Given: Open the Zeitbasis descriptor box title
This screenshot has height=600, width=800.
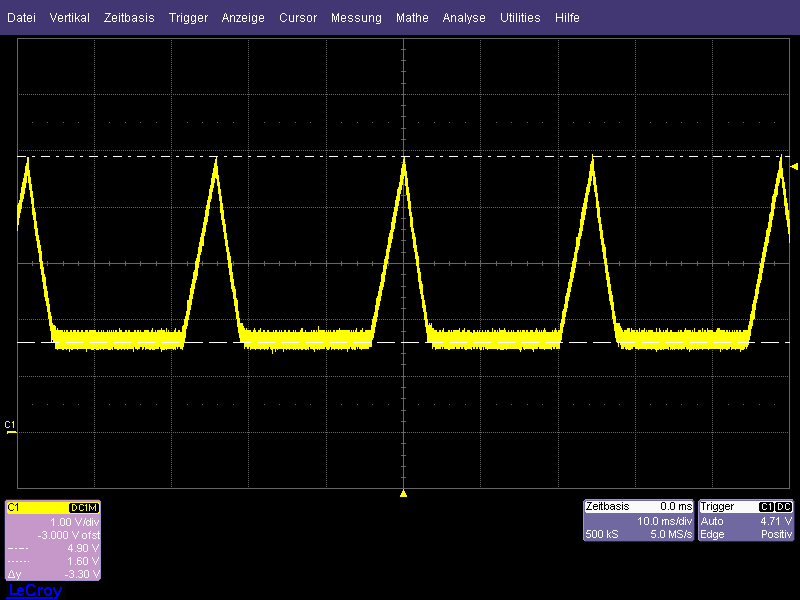Looking at the screenshot, I should (x=607, y=506).
